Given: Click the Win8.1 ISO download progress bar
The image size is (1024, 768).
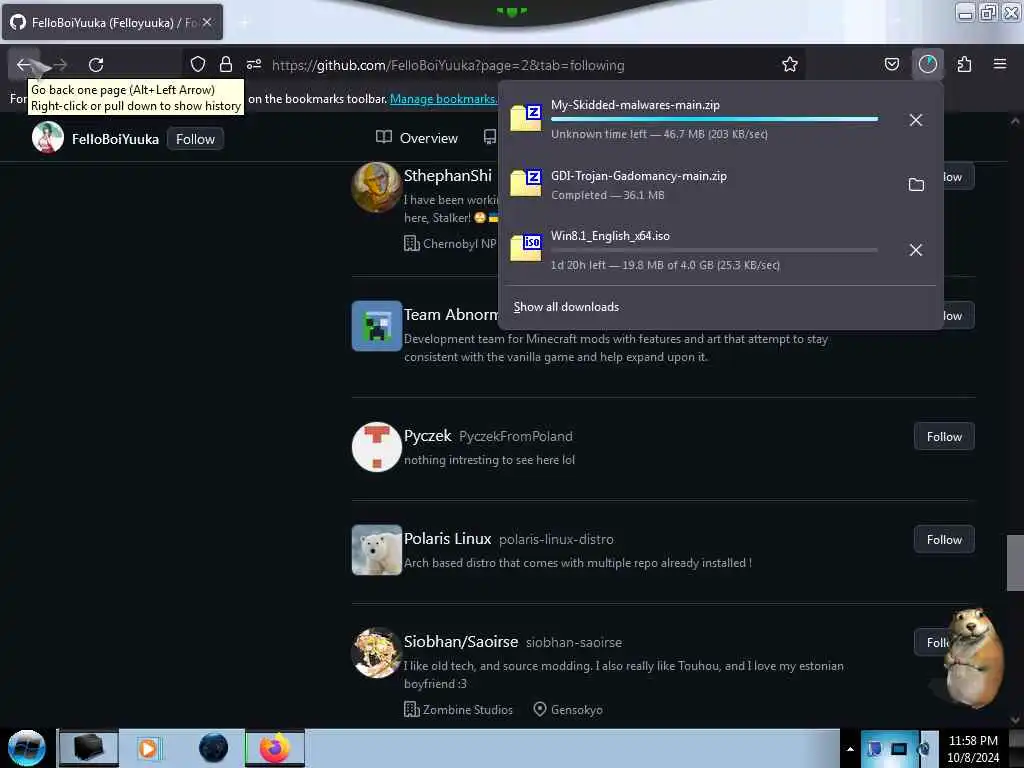Looking at the screenshot, I should click(714, 250).
